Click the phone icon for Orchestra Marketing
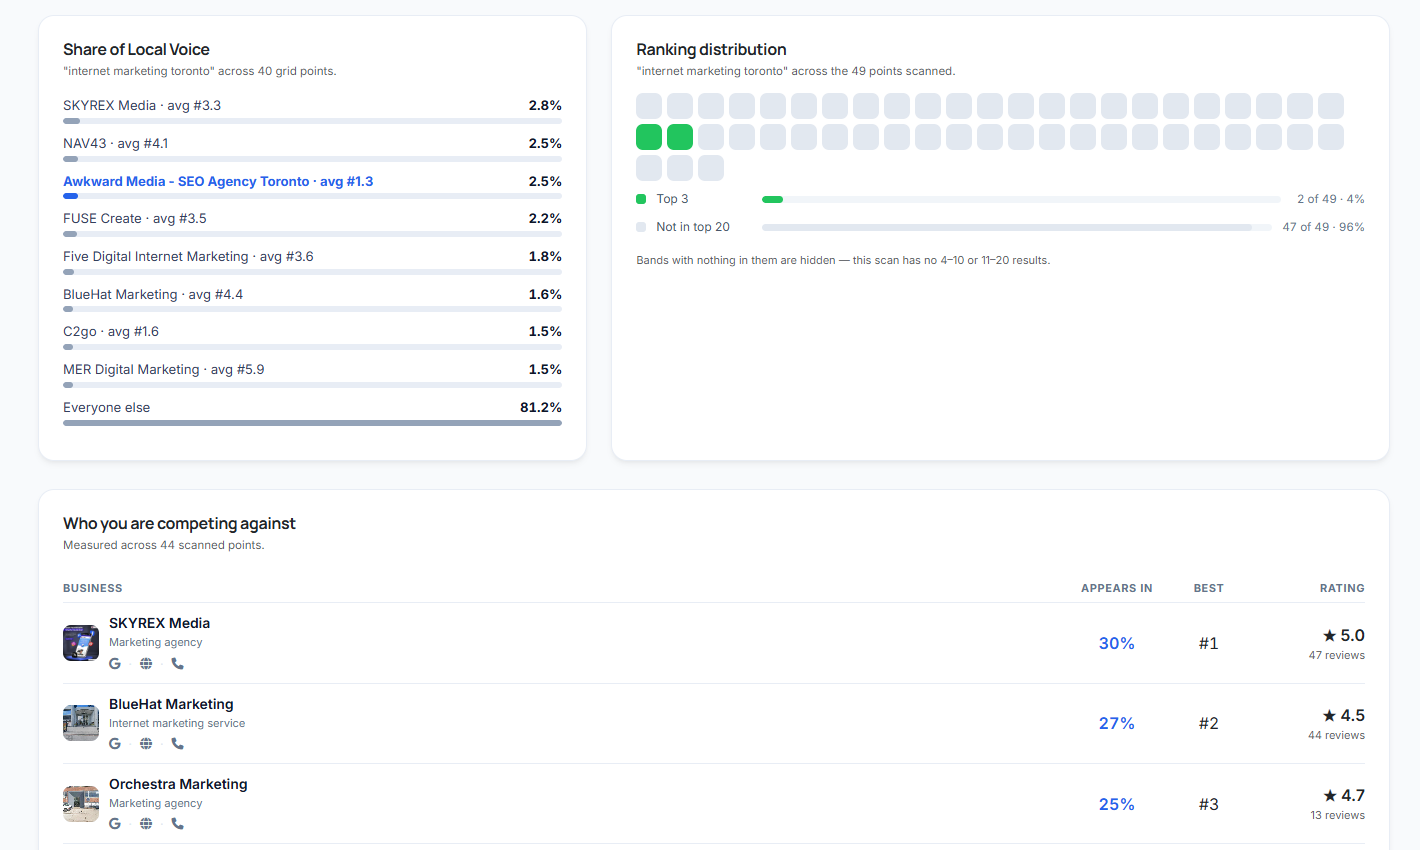Image resolution: width=1420 pixels, height=850 pixels. [177, 823]
